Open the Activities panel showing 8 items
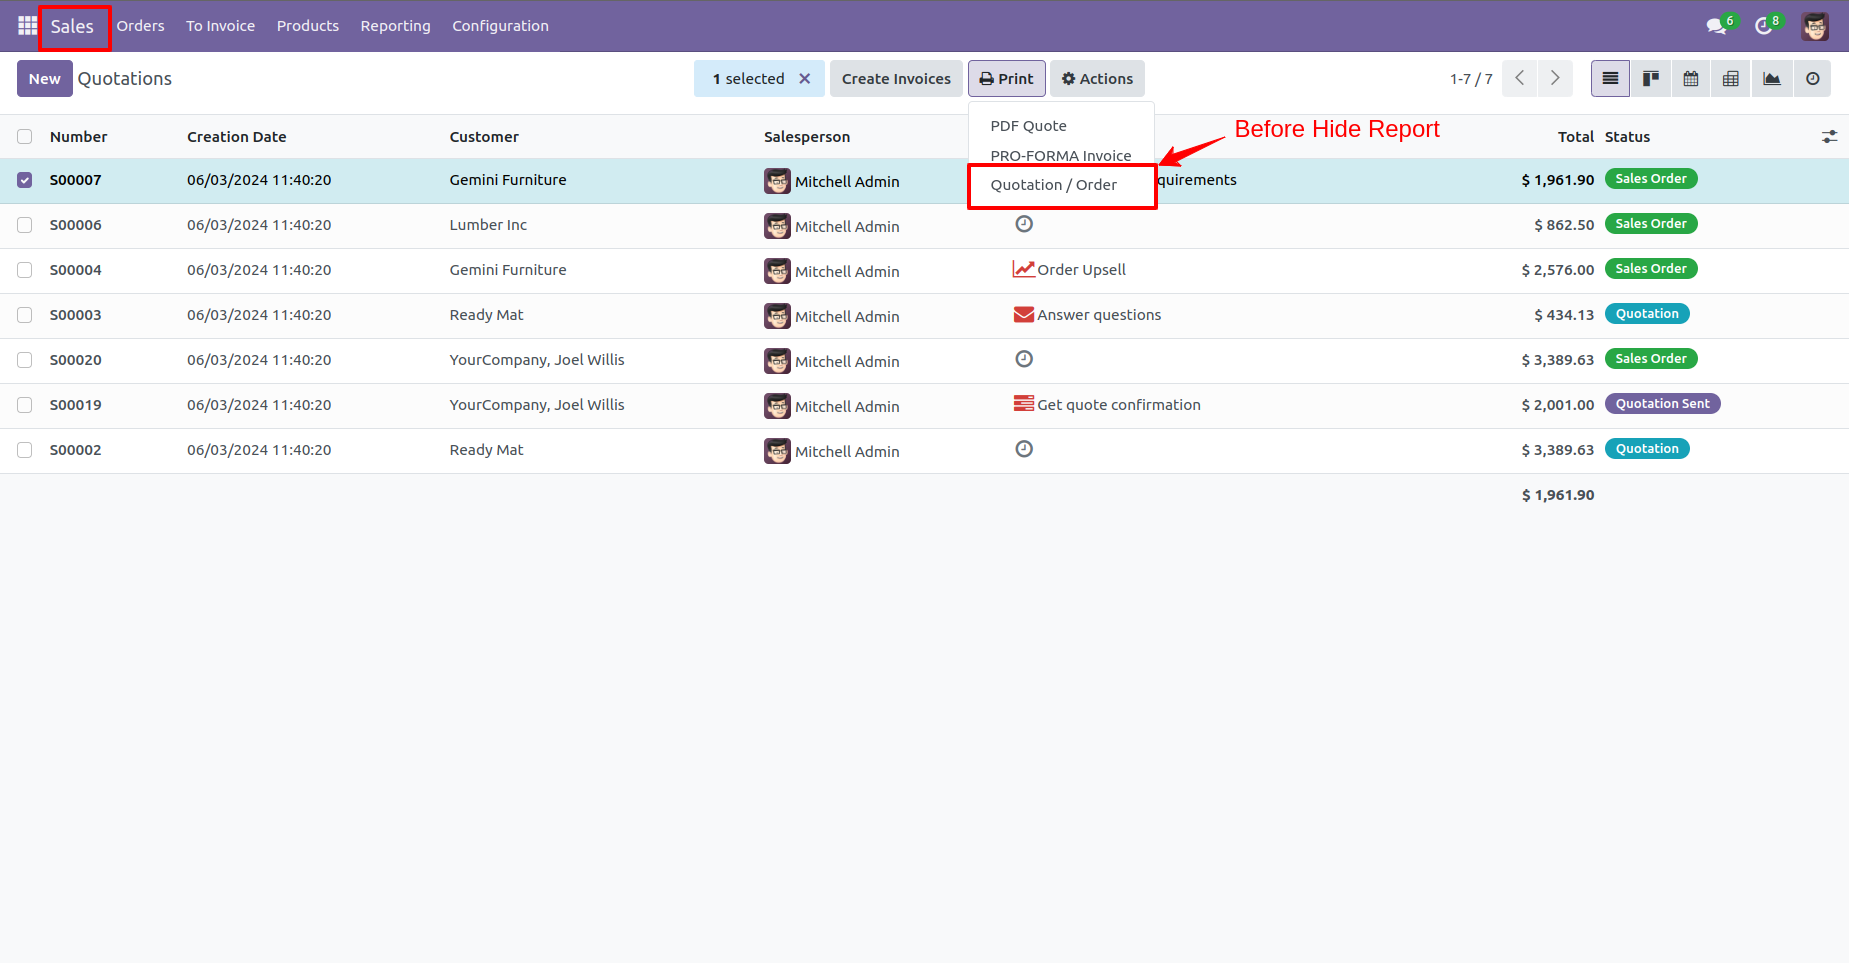1849x963 pixels. 1764,25
